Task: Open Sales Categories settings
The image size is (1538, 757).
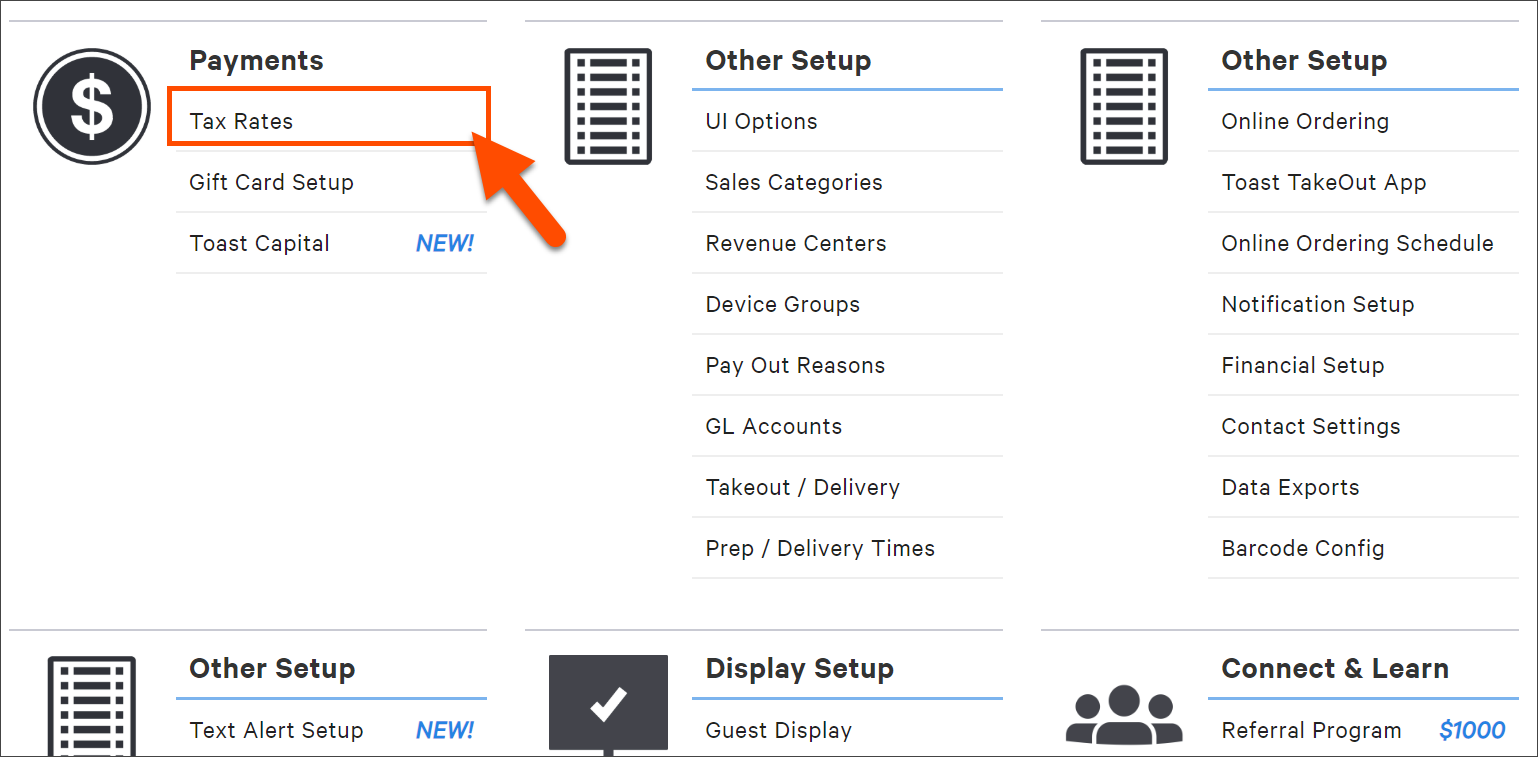Action: pyautogui.click(x=793, y=182)
